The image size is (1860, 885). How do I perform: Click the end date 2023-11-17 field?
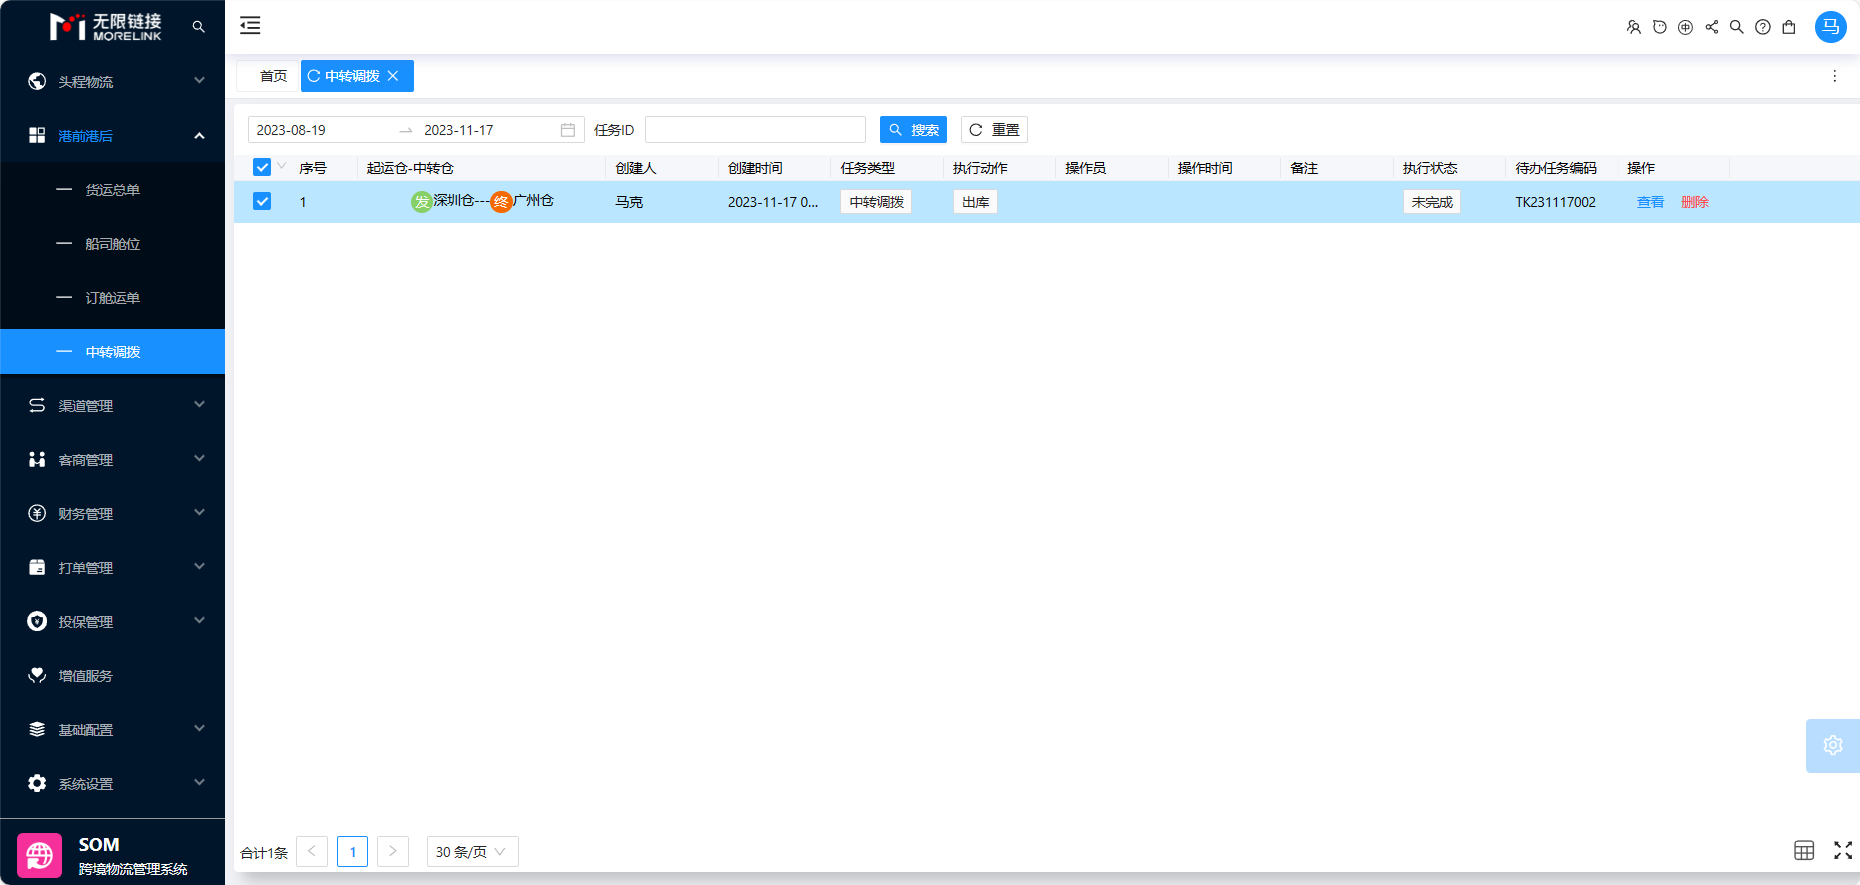pyautogui.click(x=488, y=130)
